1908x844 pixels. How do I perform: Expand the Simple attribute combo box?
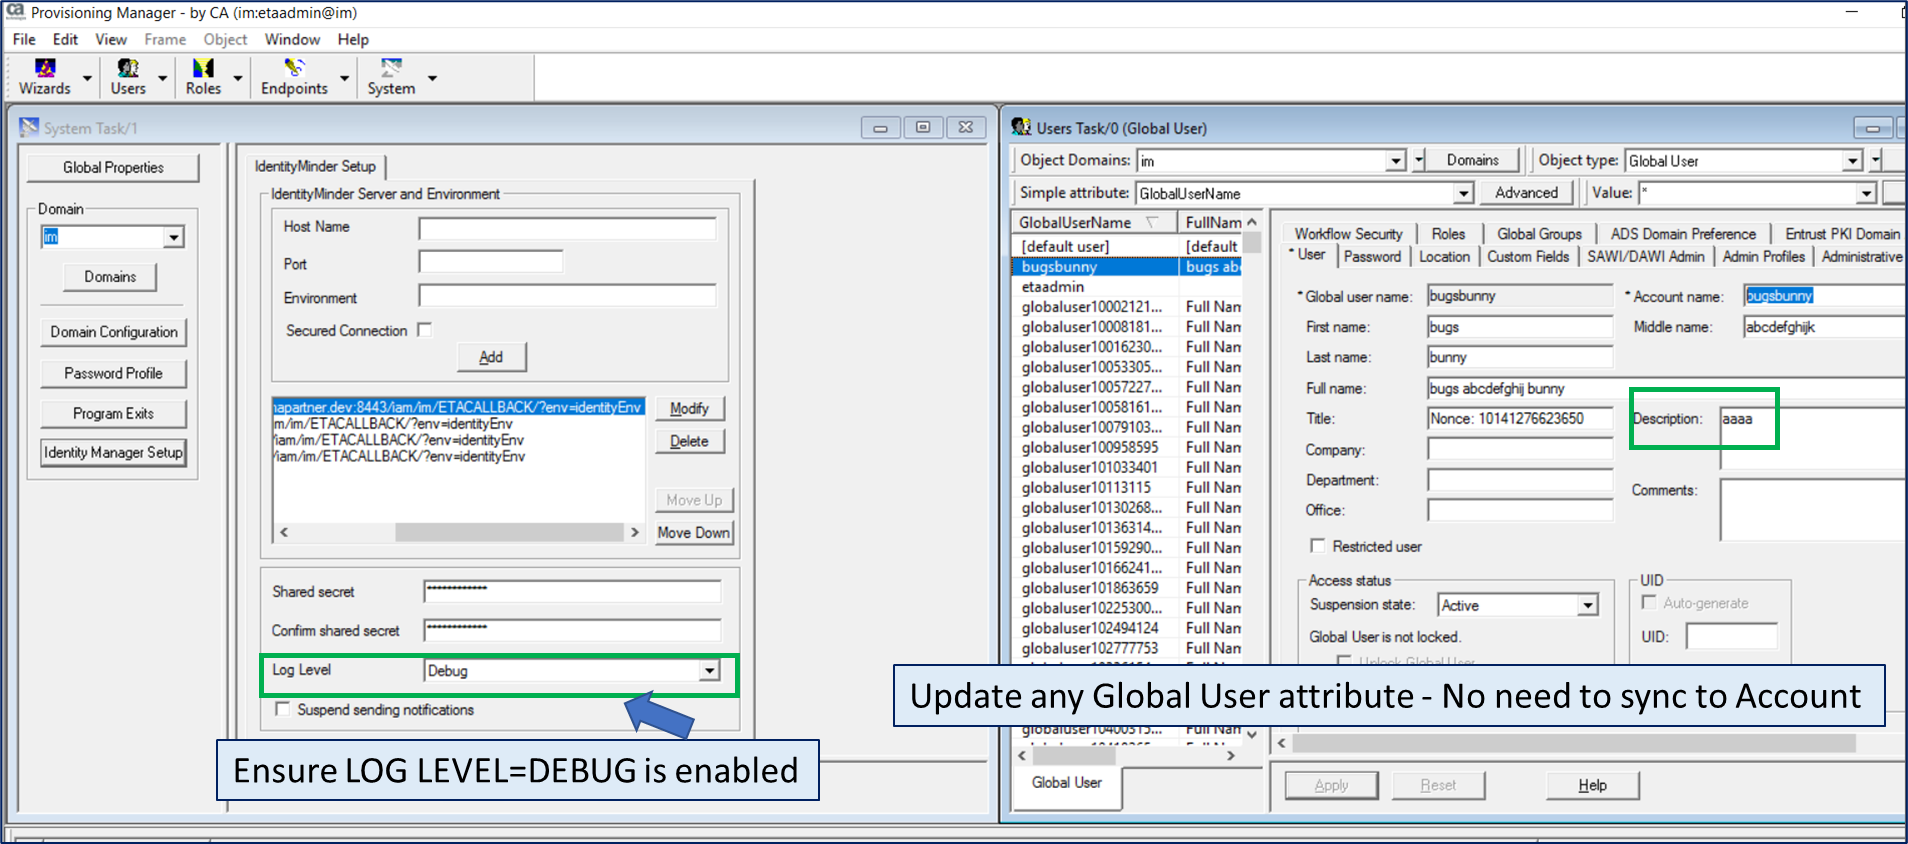point(1463,193)
